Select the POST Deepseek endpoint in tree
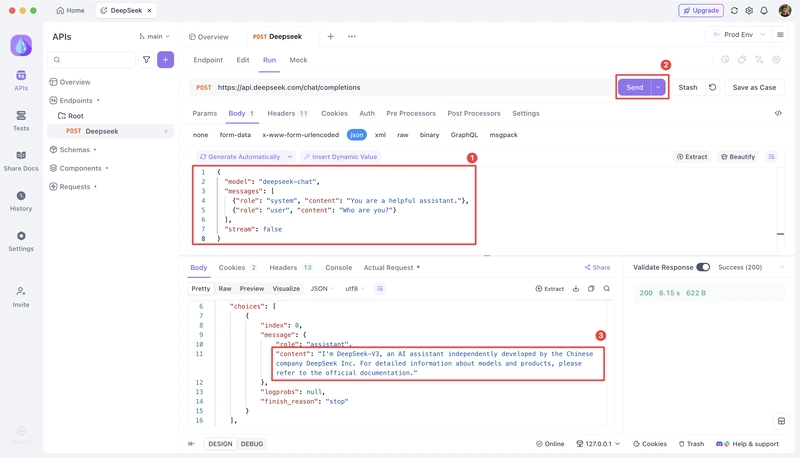 (110, 131)
